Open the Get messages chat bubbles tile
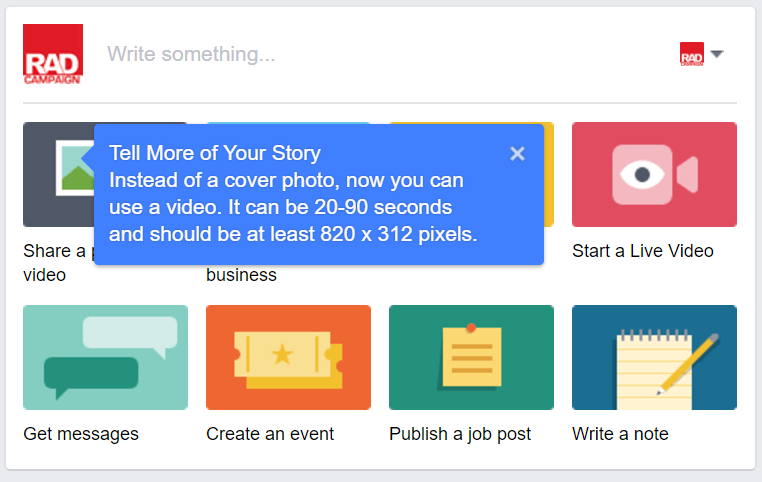The height and width of the screenshot is (482, 762). (x=105, y=357)
